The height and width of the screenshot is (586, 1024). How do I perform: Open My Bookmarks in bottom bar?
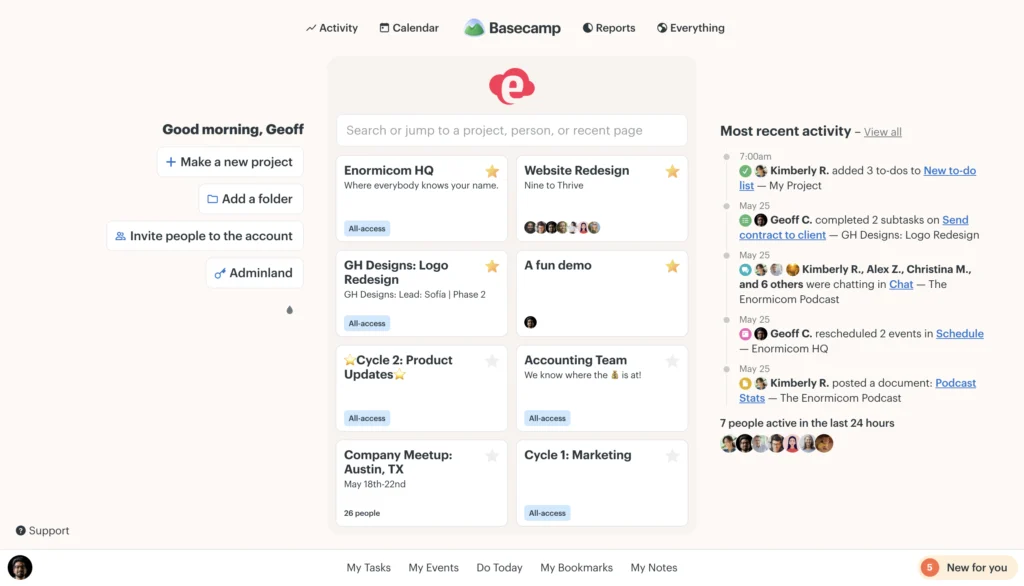coord(577,568)
